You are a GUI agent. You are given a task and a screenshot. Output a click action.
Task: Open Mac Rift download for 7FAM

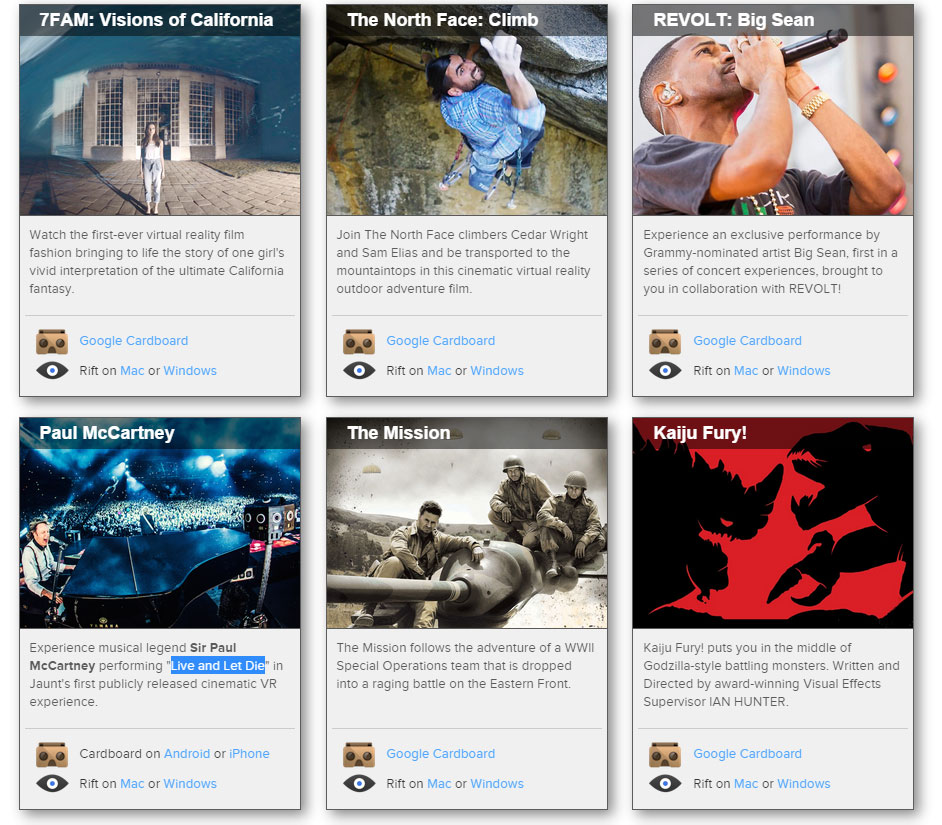(x=132, y=371)
